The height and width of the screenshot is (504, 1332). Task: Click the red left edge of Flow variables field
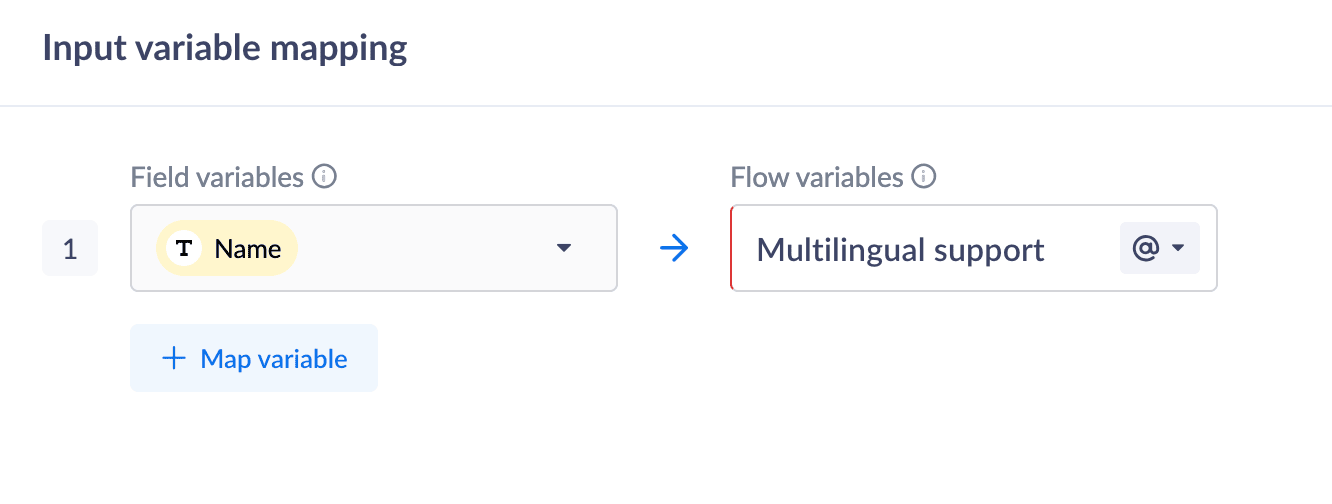pyautogui.click(x=732, y=249)
